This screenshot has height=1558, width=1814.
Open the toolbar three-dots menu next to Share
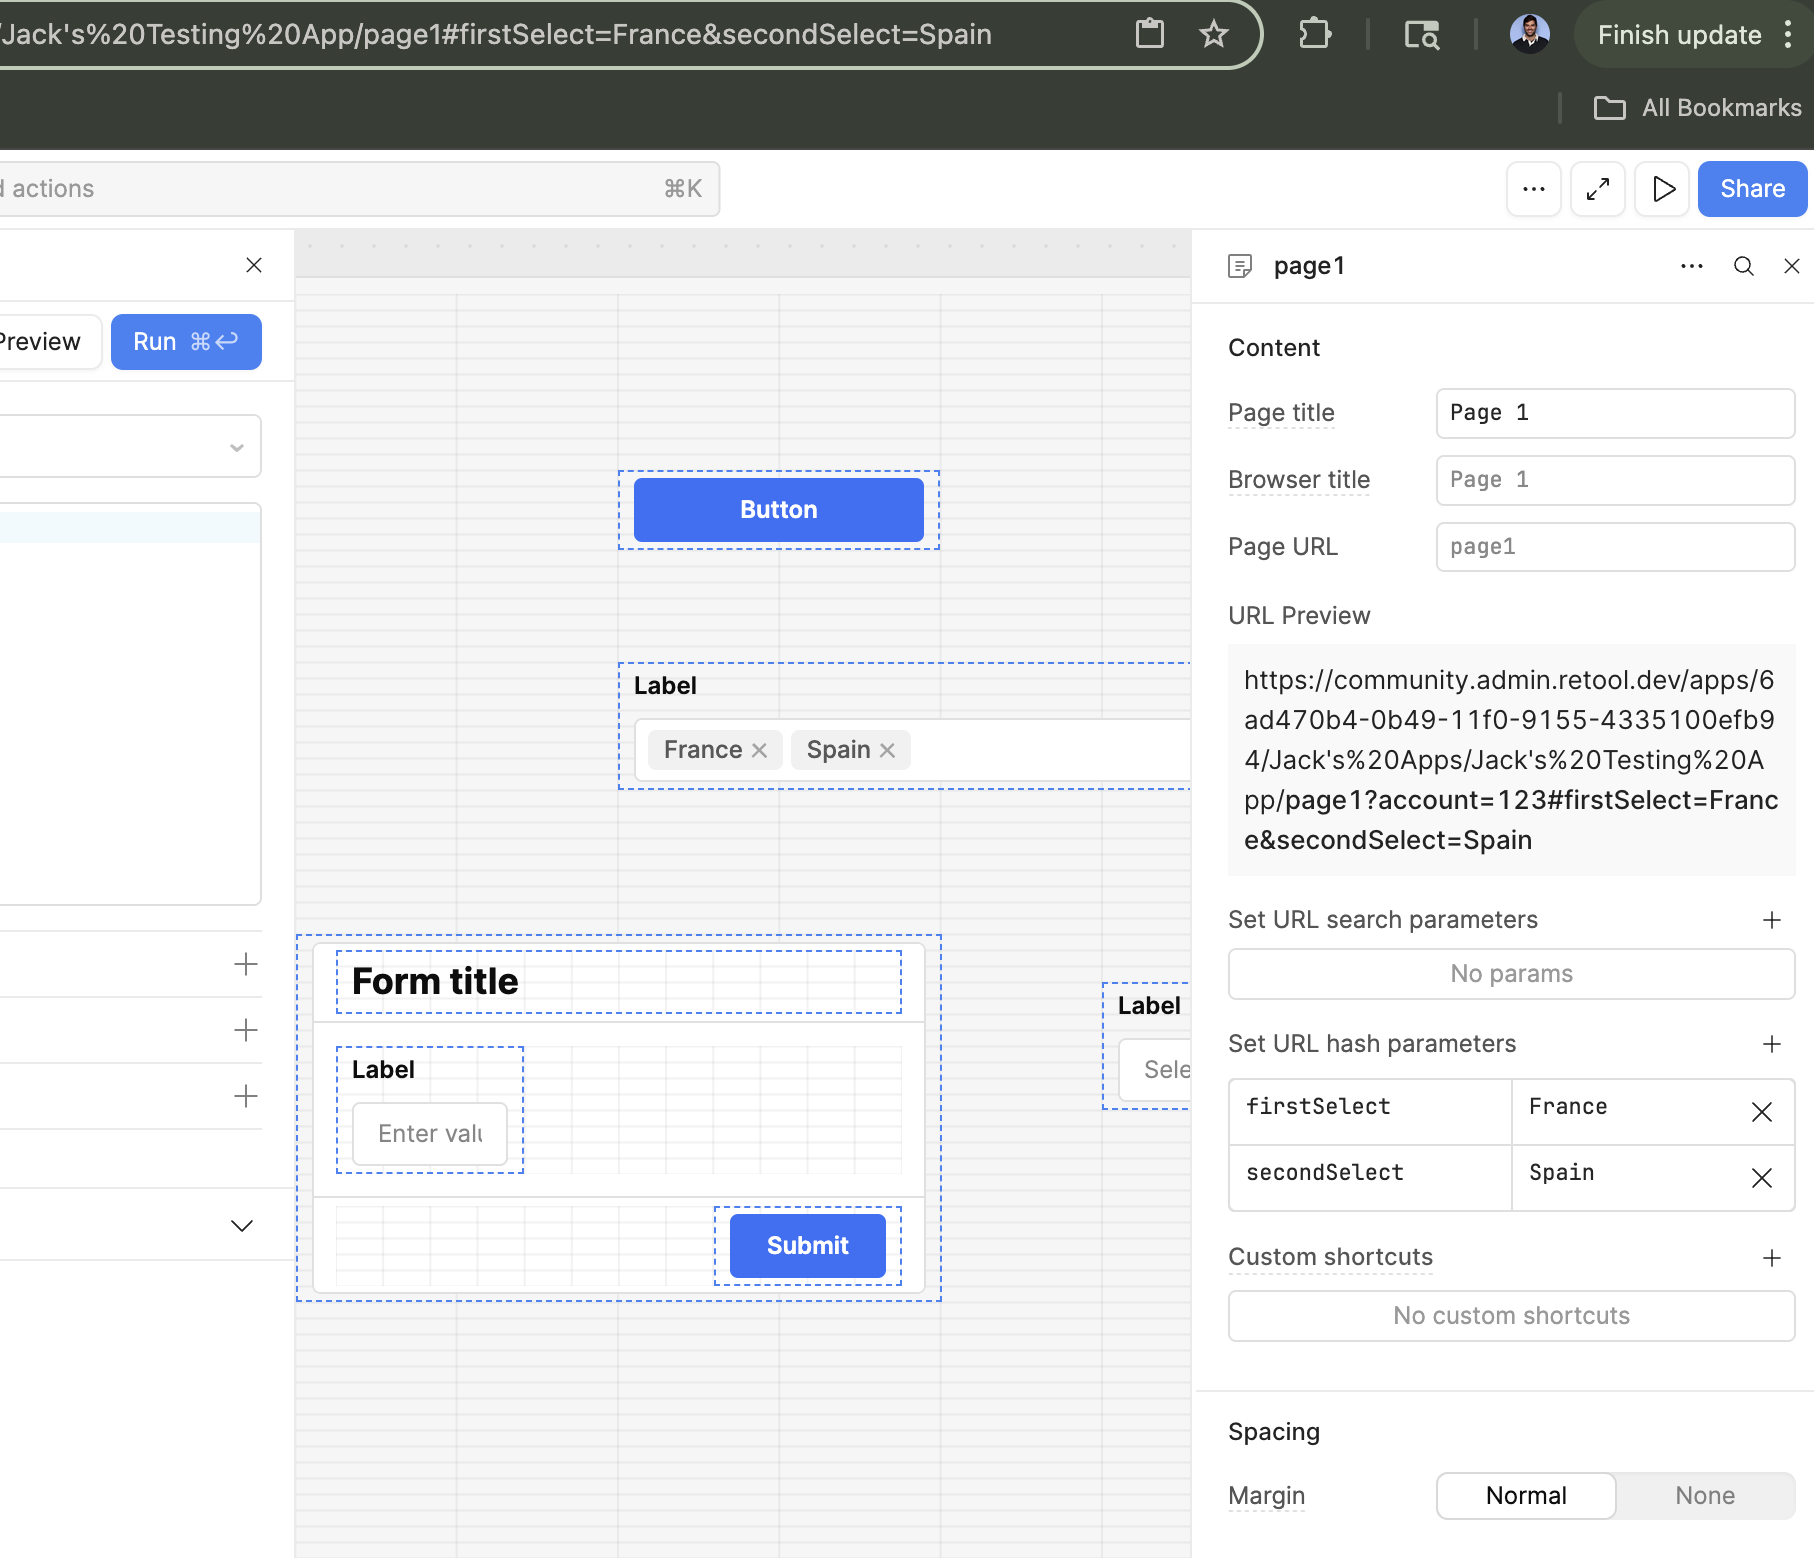(x=1533, y=189)
